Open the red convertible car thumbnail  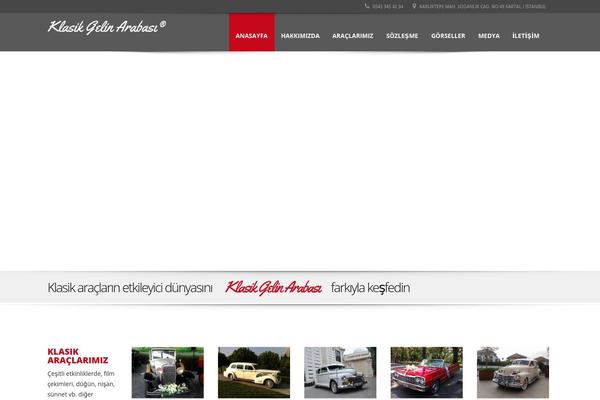(427, 372)
